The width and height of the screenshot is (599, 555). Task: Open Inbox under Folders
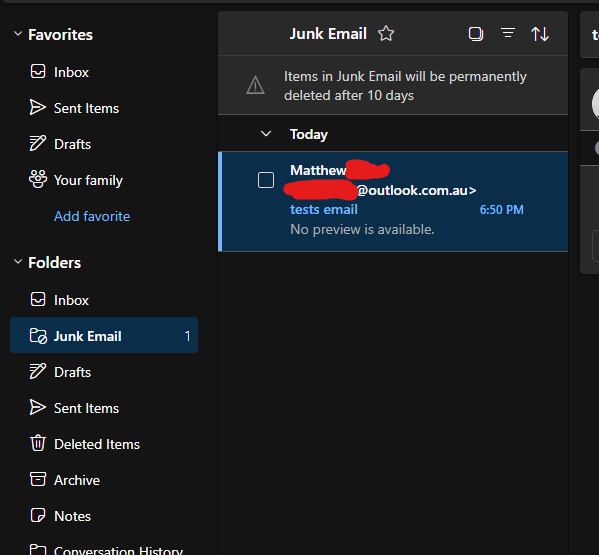point(104,300)
